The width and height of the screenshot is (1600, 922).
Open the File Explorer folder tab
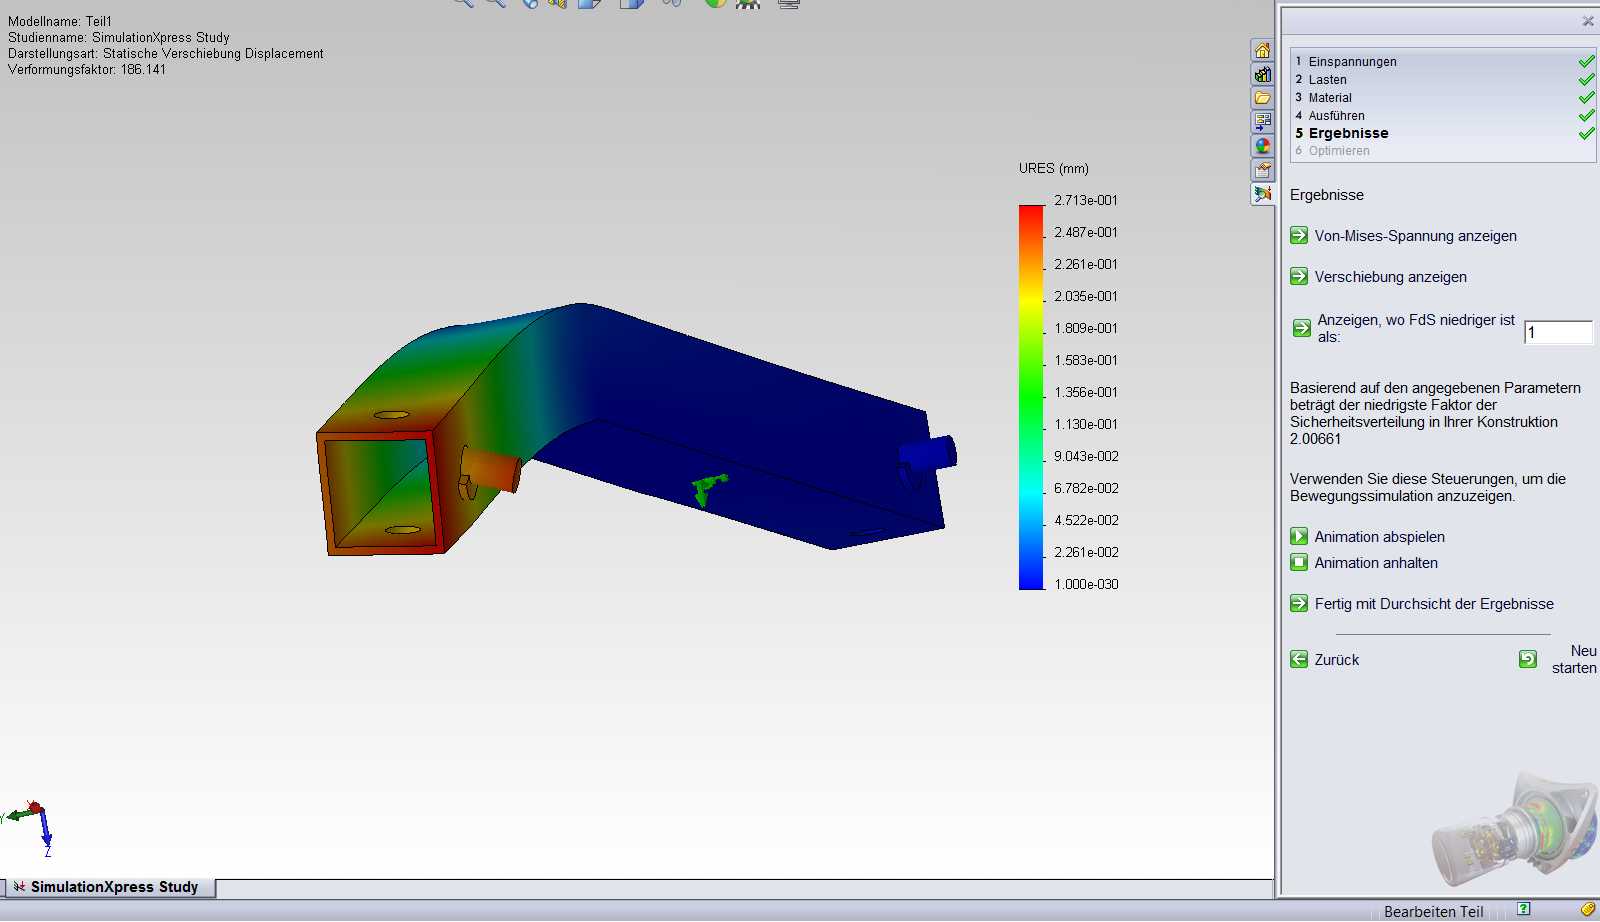(x=1262, y=98)
